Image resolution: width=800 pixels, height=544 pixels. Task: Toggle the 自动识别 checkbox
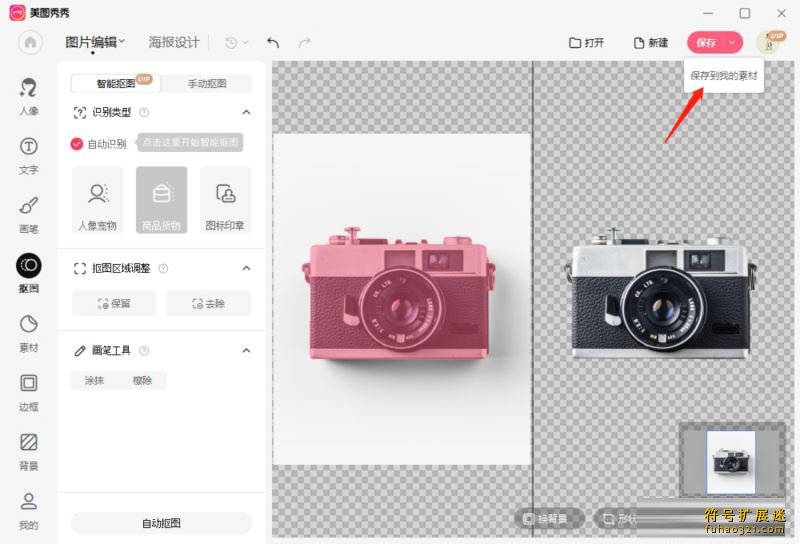click(77, 143)
